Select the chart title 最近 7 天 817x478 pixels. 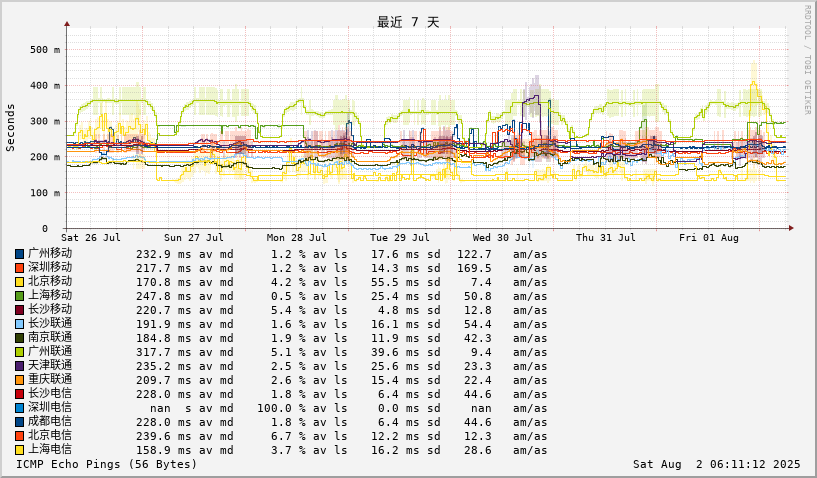point(408,22)
